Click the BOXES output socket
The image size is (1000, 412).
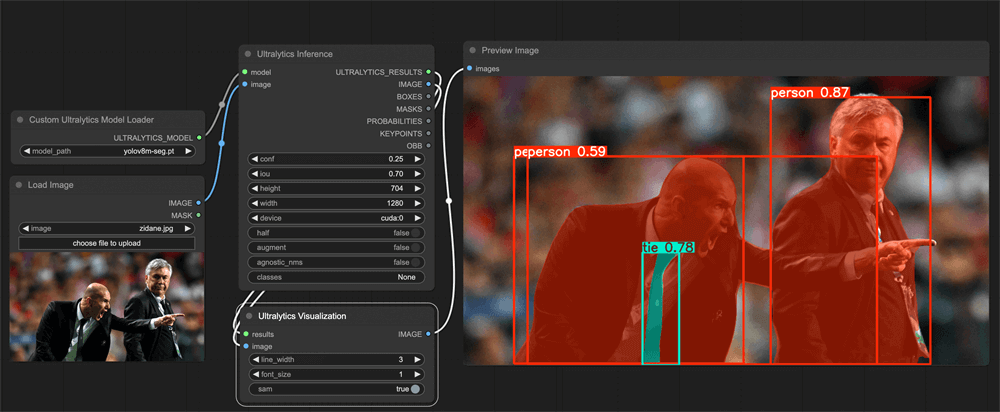coord(429,96)
